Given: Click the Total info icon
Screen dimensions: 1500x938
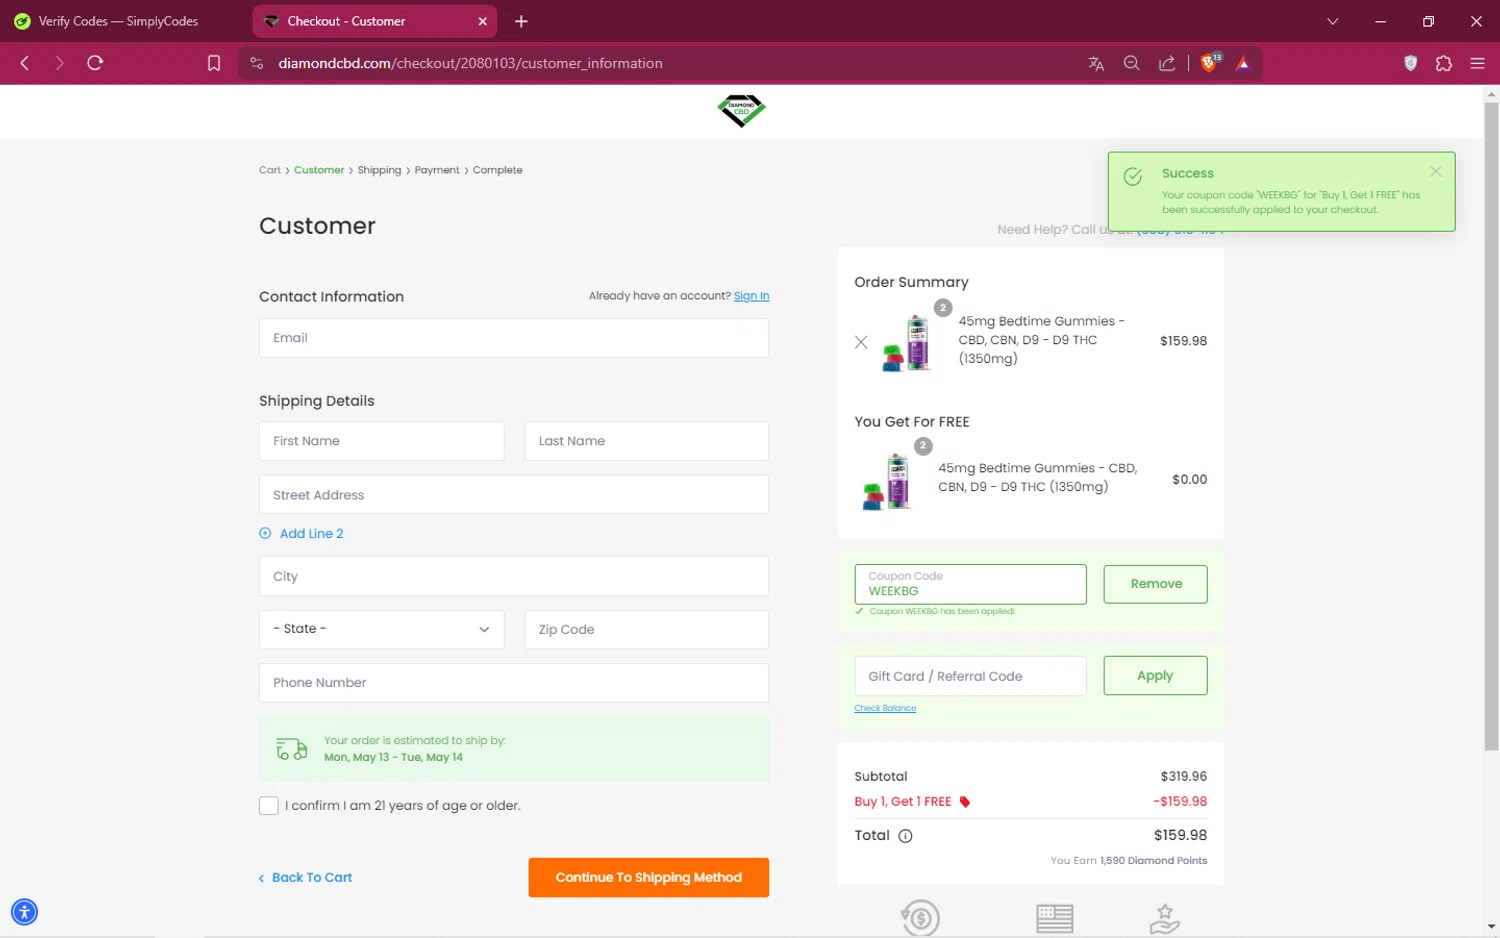Looking at the screenshot, I should (x=905, y=836).
